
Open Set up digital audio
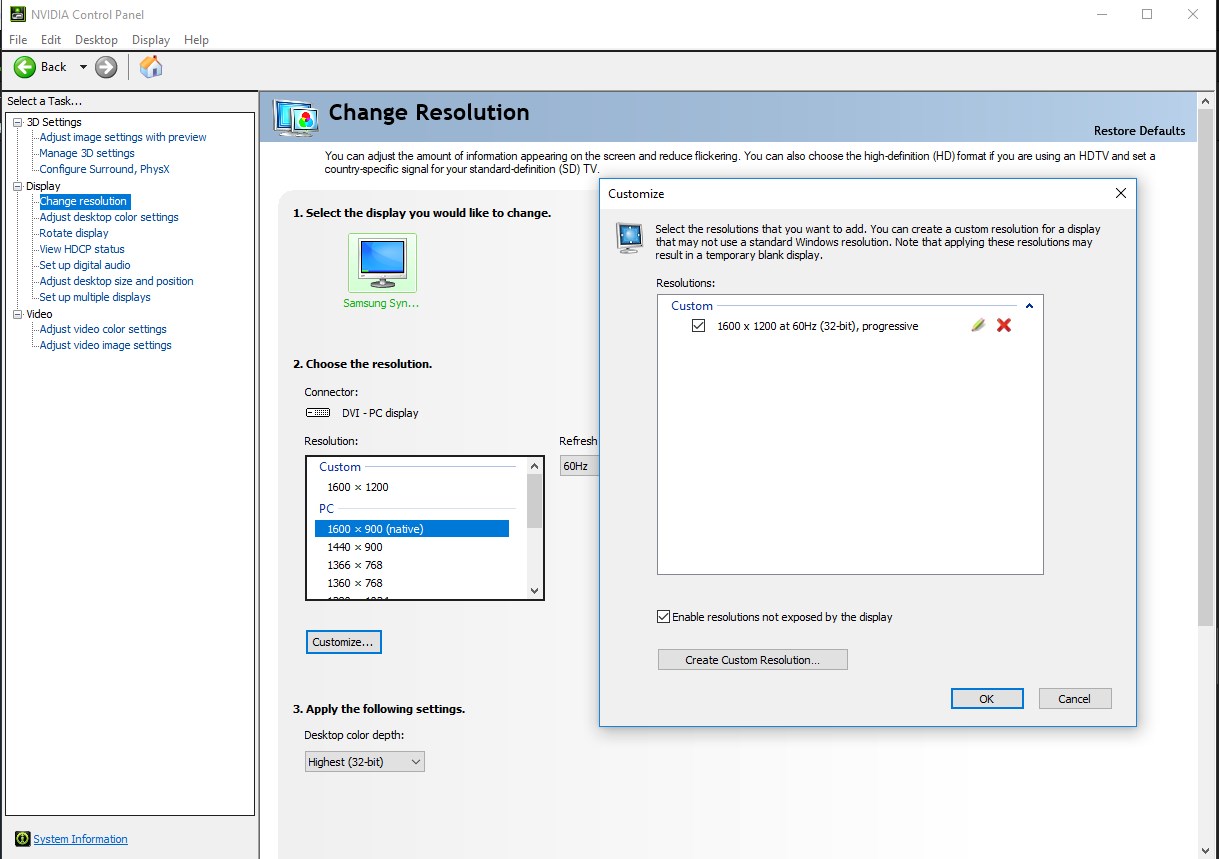85,265
